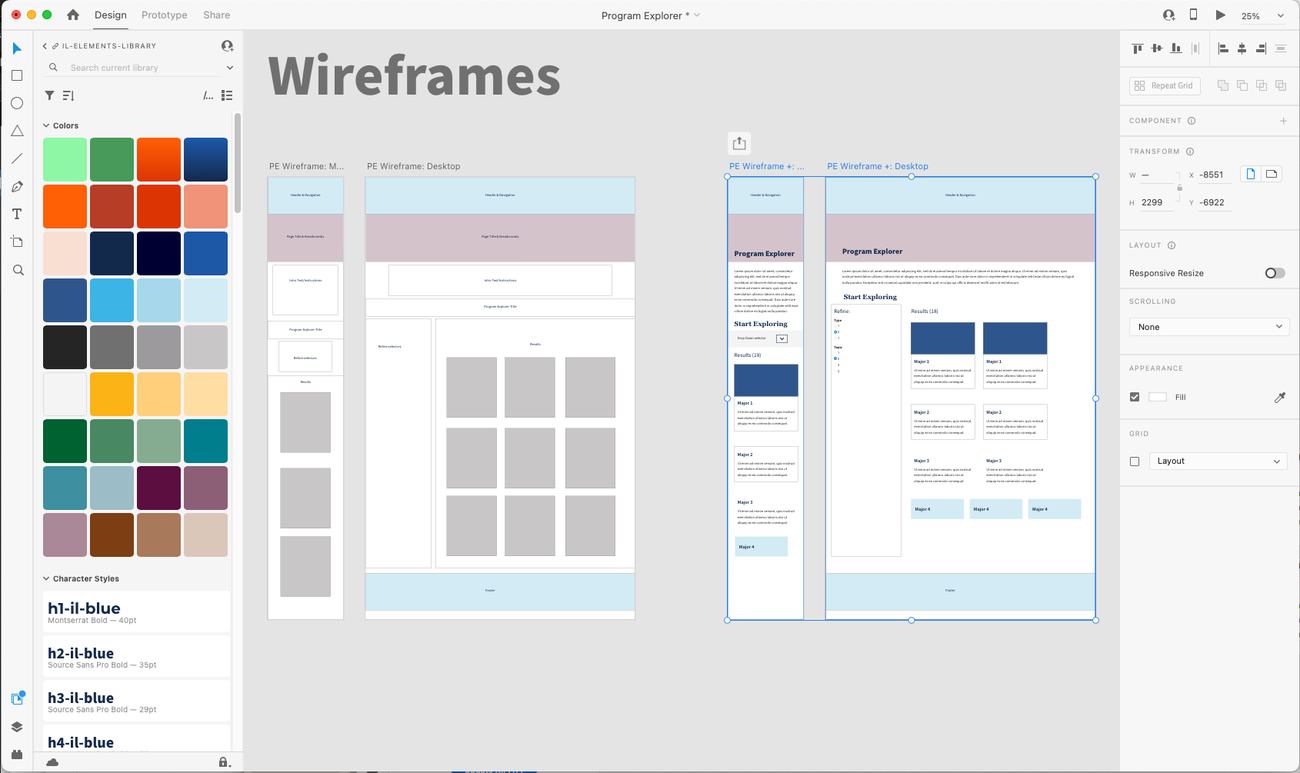
Task: Set artboard orientation to portrait
Action: (x=1250, y=174)
